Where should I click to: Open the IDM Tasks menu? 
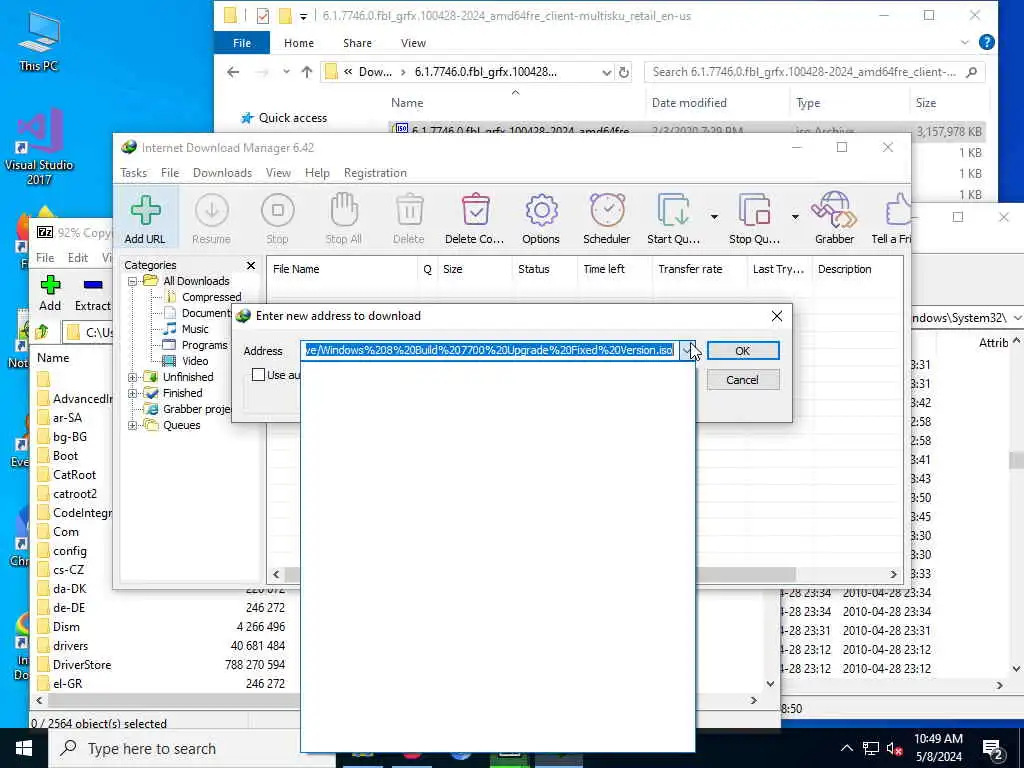[133, 172]
